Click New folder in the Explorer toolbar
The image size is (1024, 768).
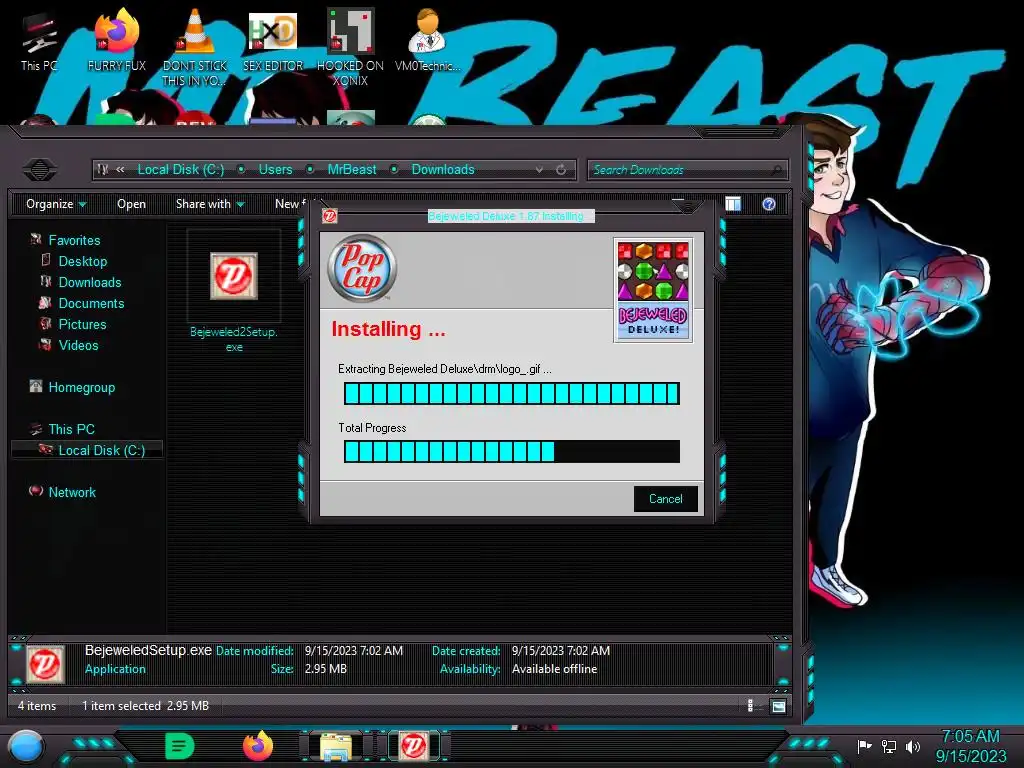pyautogui.click(x=291, y=204)
